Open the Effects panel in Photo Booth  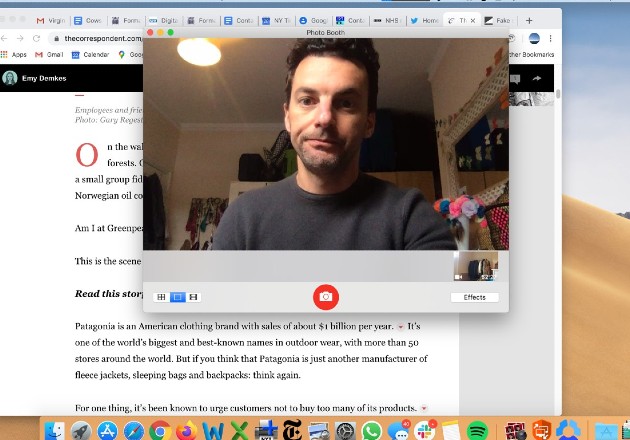[x=475, y=297]
